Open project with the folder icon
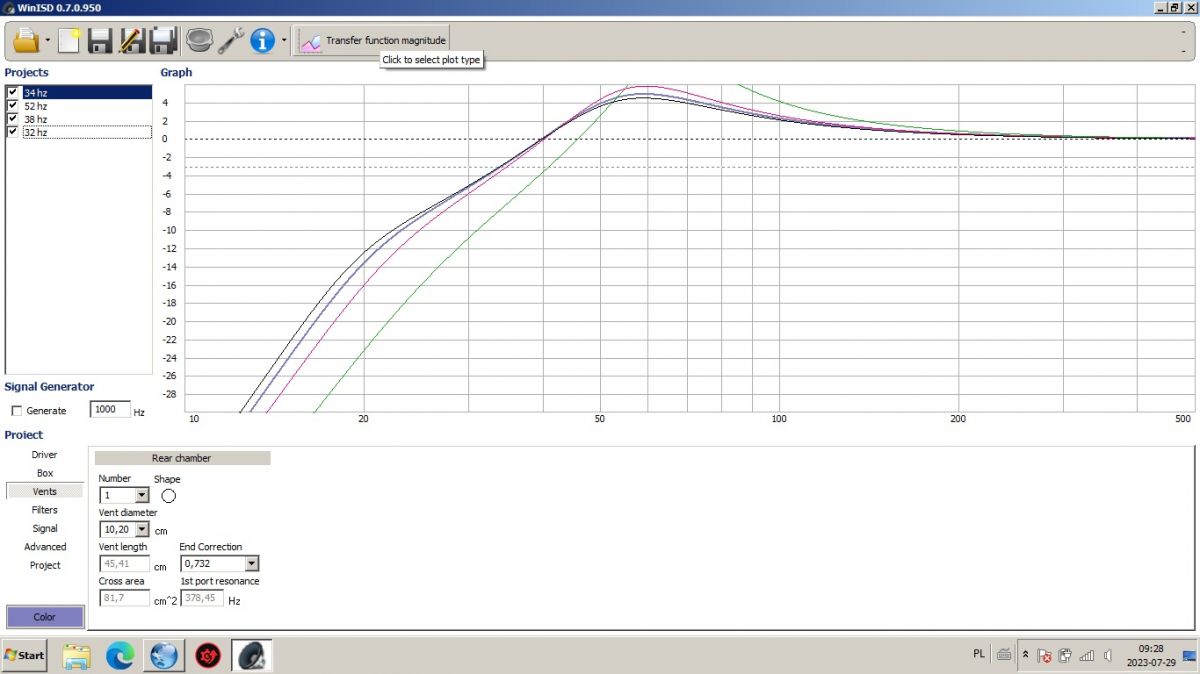1200x674 pixels. (25, 41)
